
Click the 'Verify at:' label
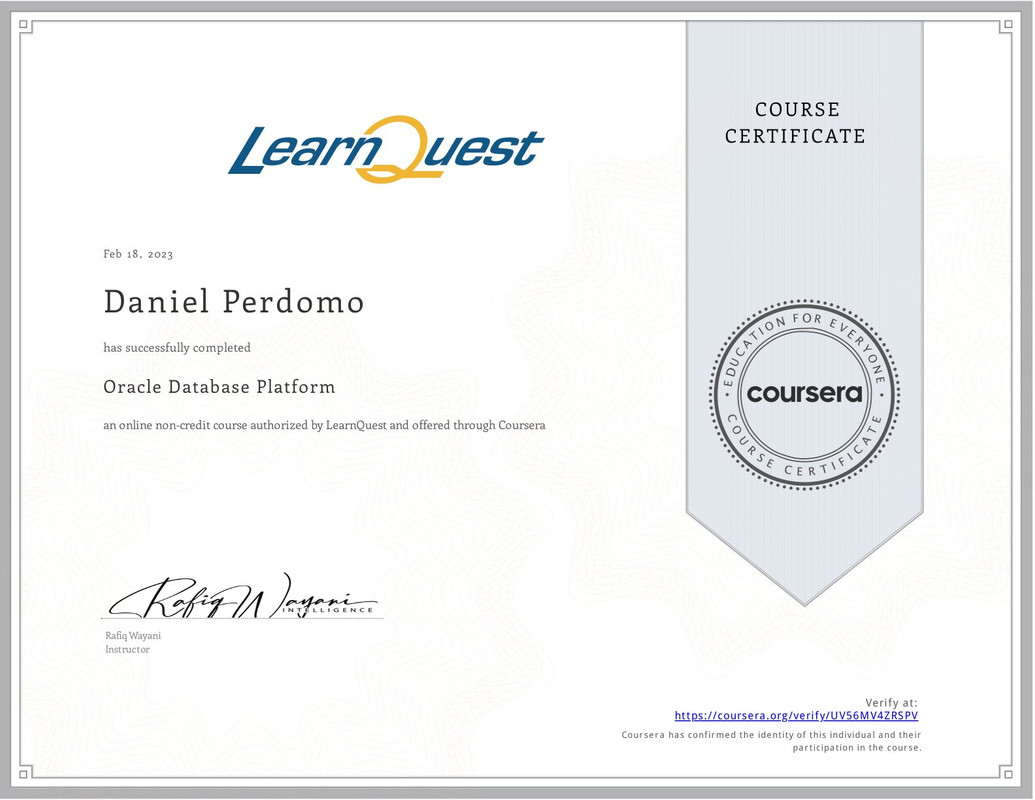coord(891,703)
